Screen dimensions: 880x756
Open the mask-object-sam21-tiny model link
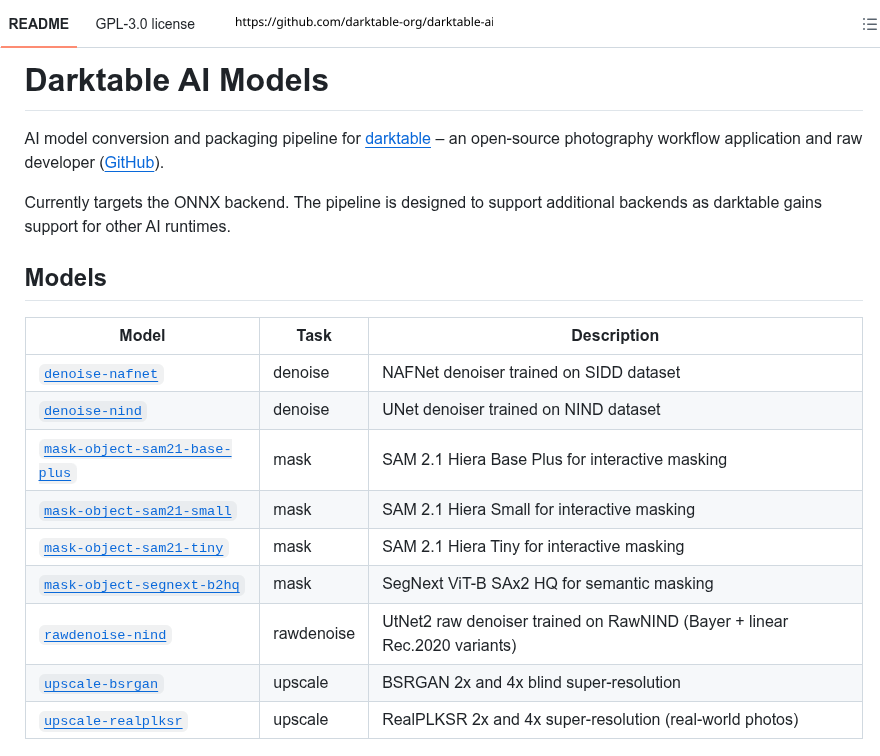(x=134, y=548)
